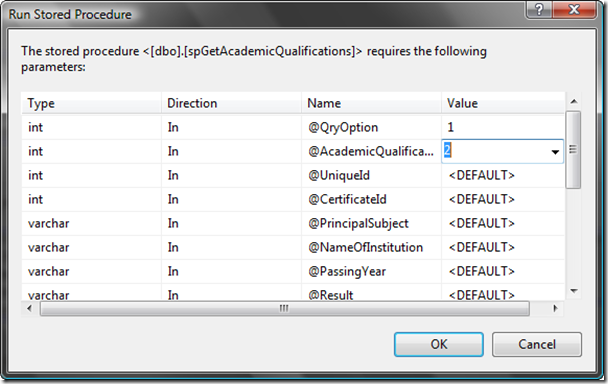This screenshot has height=384, width=608.
Task: Click the vertical scrollbar down arrow
Action: point(574,291)
